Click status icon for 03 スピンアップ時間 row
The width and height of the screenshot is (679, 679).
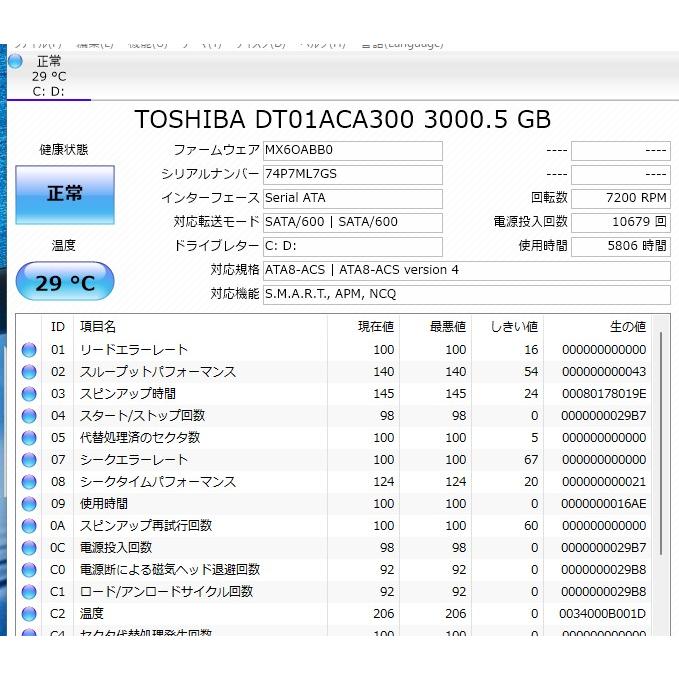(29, 394)
